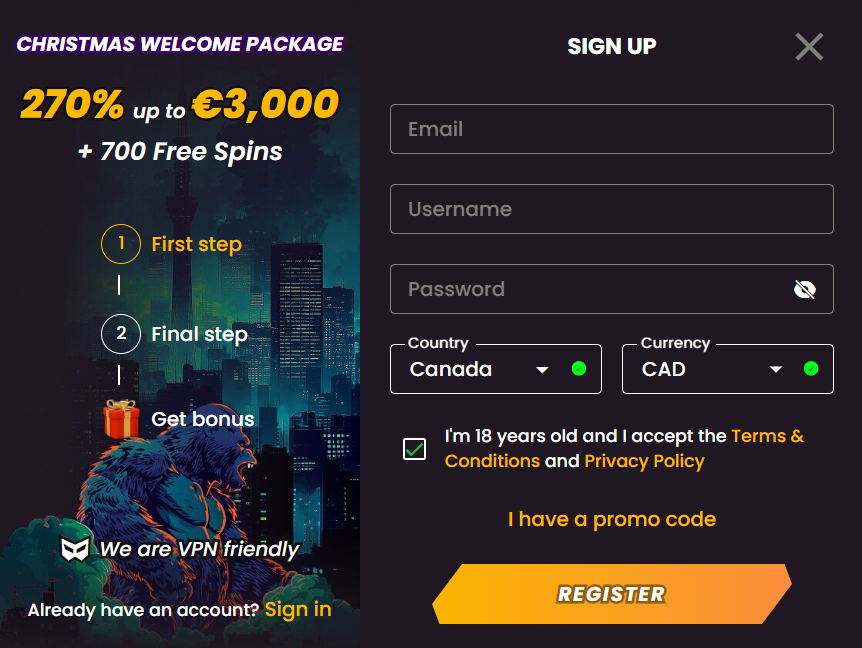
Task: Select the step 1 circle icon
Action: [x=120, y=243]
